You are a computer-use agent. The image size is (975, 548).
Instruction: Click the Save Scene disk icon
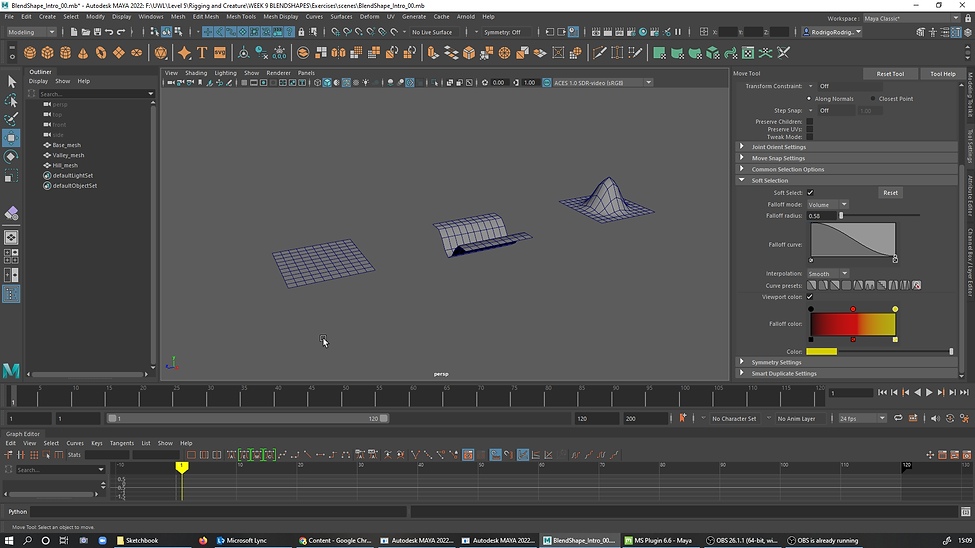click(98, 32)
